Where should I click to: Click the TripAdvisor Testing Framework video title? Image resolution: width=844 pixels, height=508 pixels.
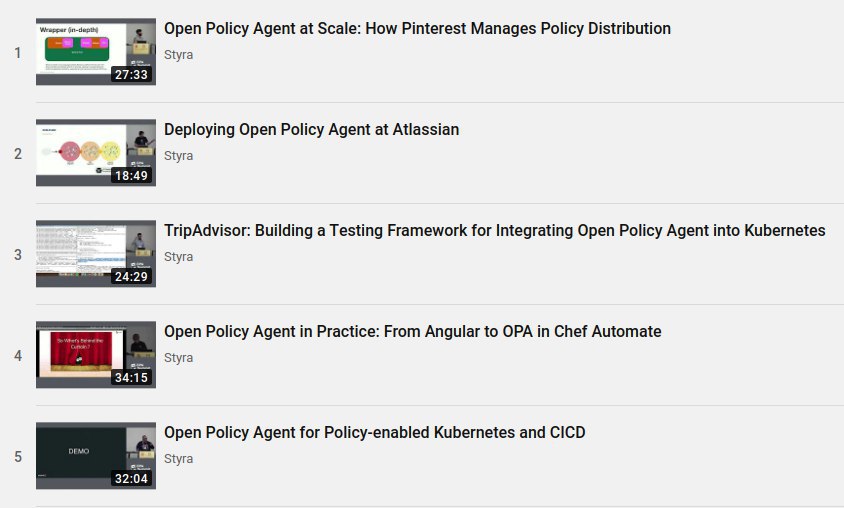(x=495, y=231)
